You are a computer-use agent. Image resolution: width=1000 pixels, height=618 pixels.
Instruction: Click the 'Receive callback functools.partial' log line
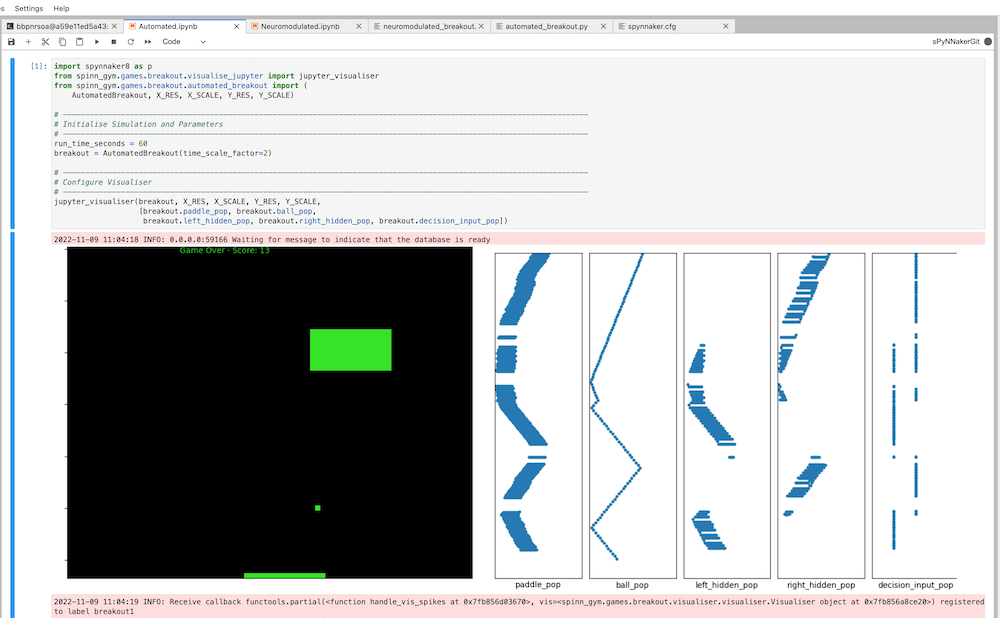[517, 606]
